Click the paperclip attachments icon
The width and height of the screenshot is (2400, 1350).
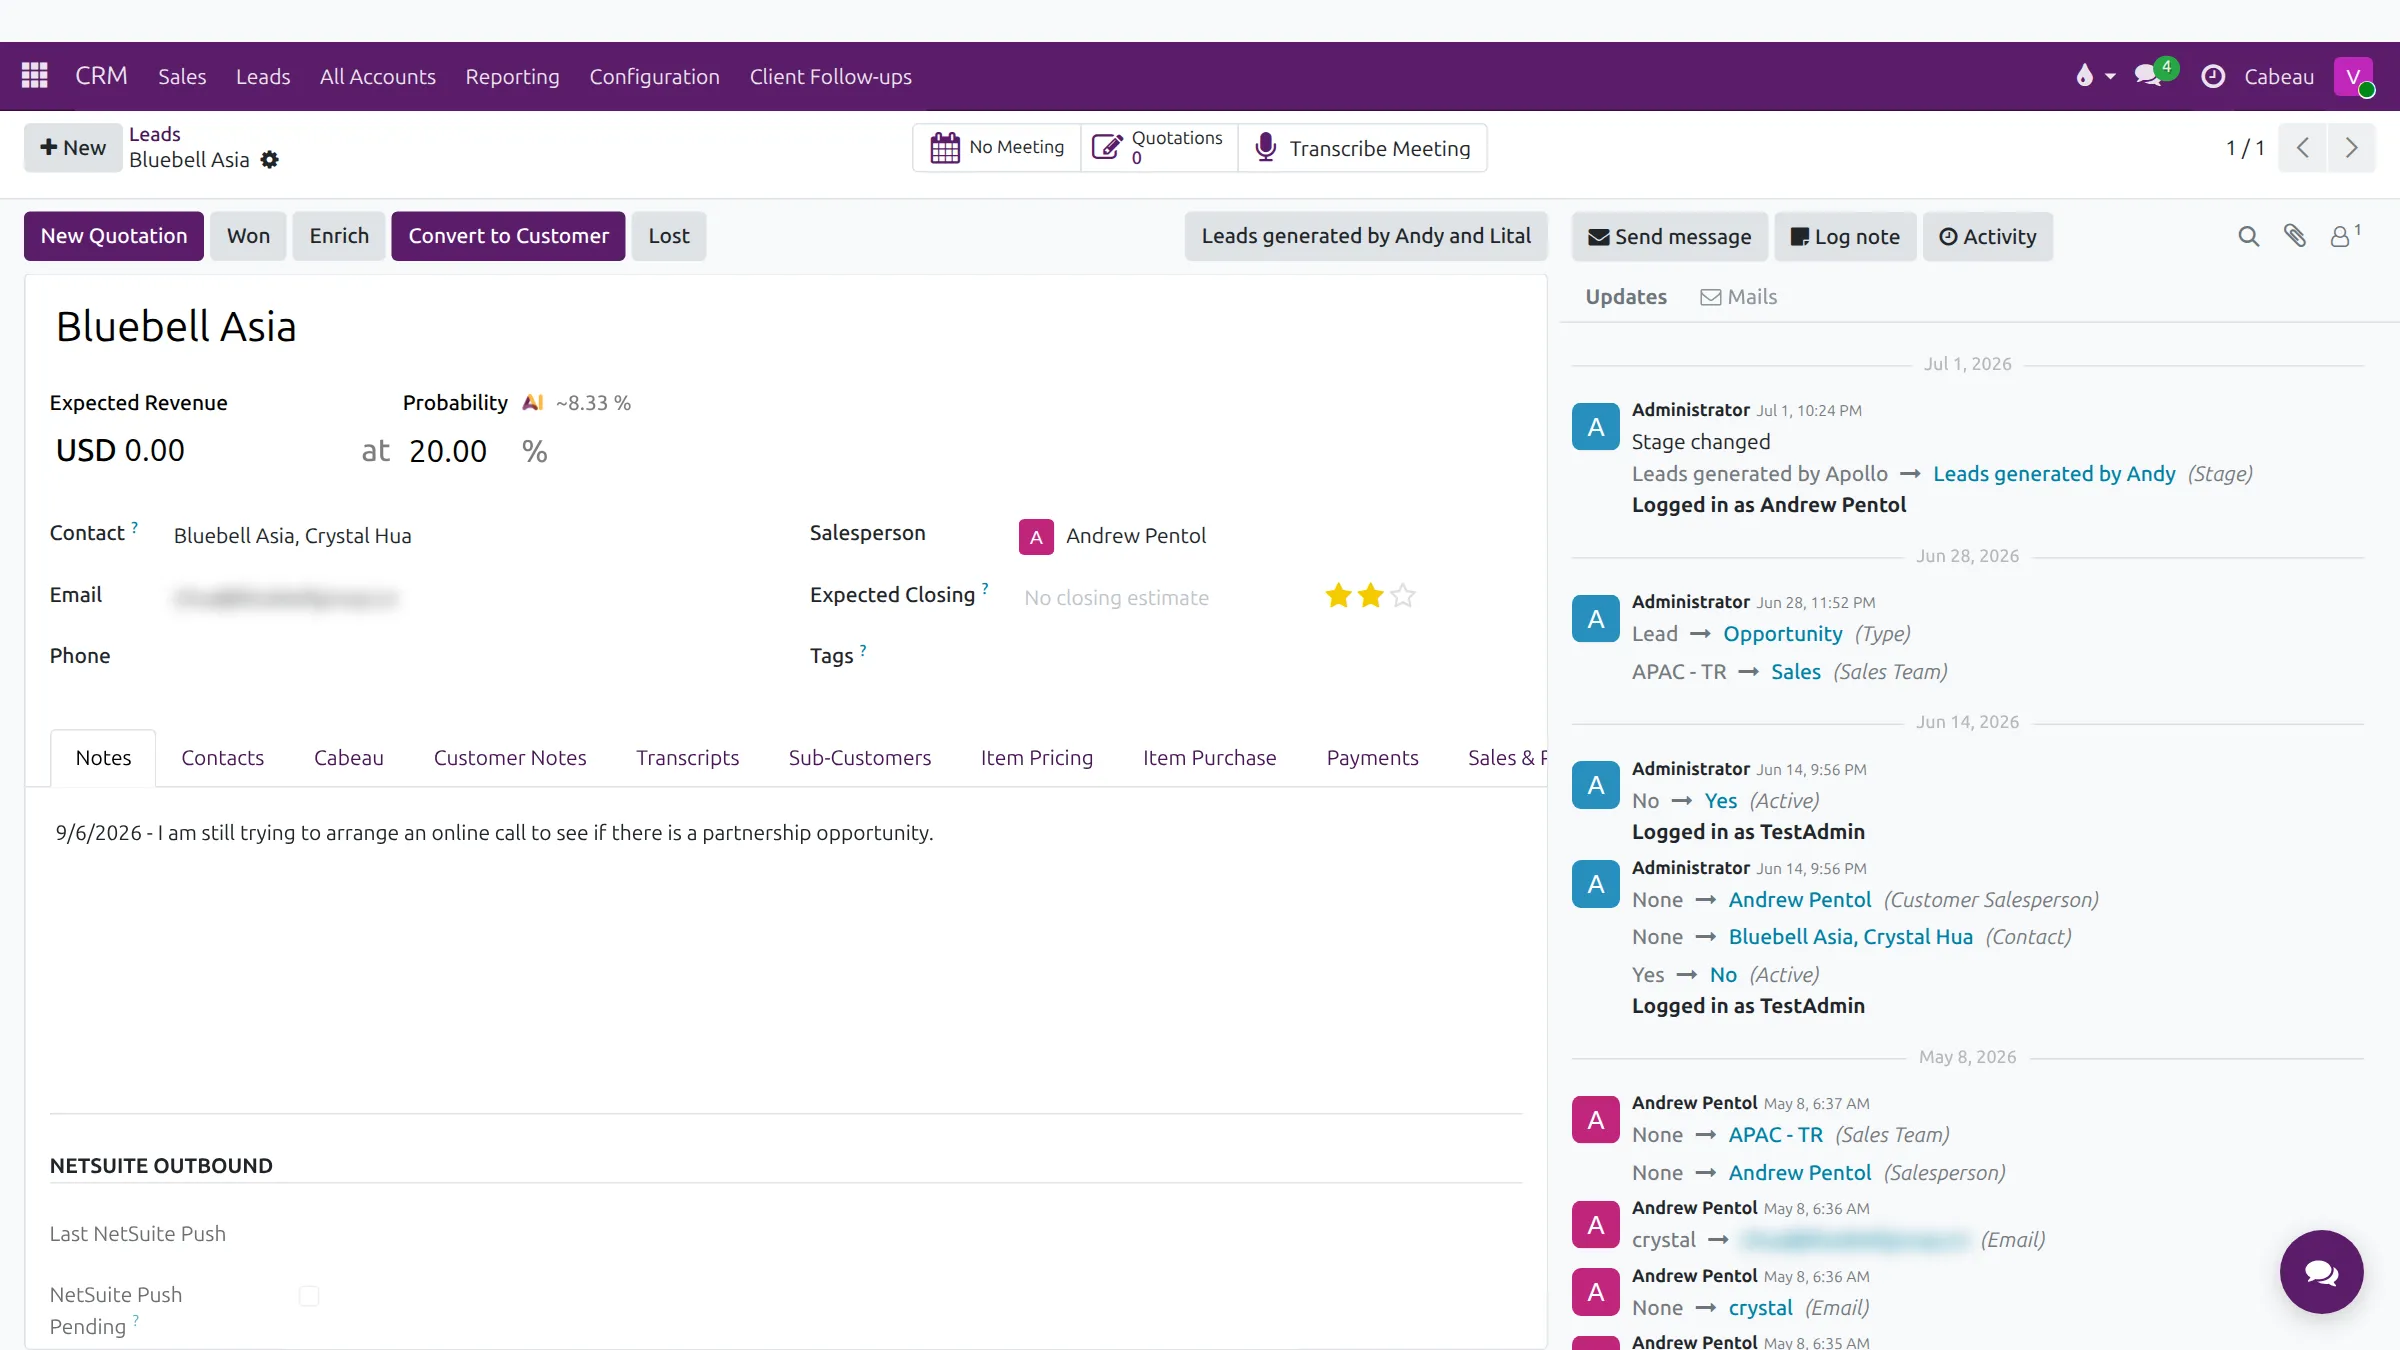[2295, 236]
